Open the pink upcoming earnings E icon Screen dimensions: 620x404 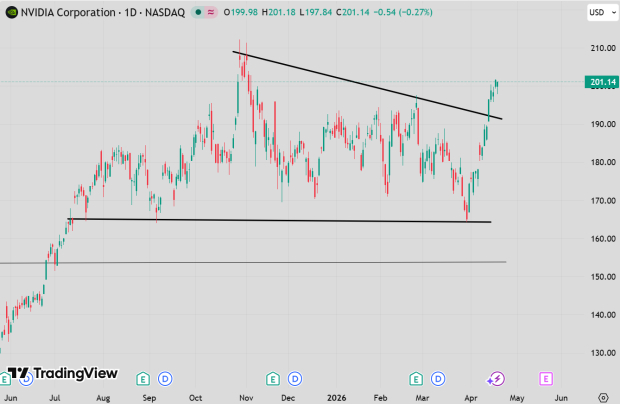546,379
